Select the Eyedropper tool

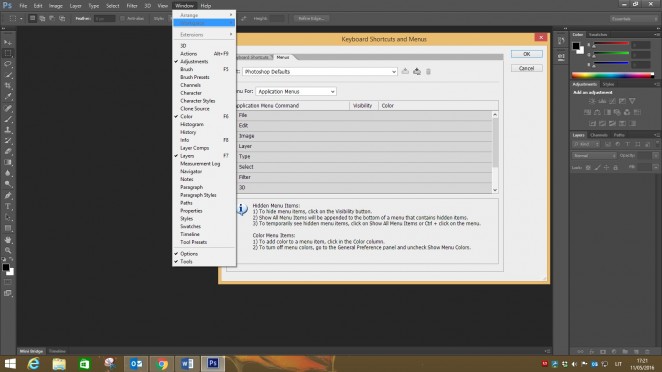click(8, 97)
